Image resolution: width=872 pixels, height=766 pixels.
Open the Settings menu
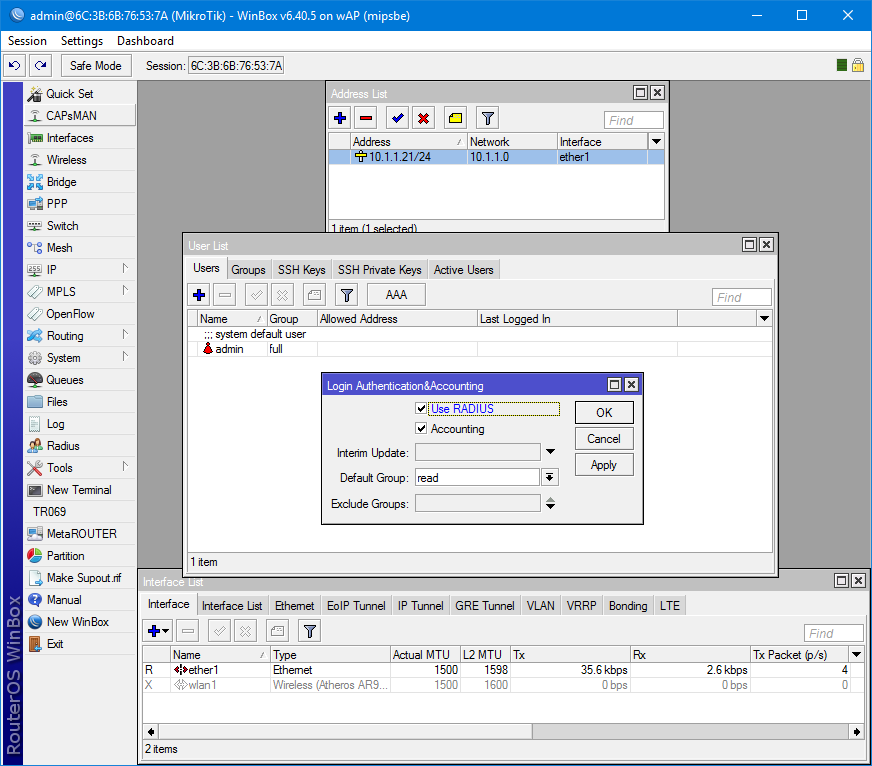coord(82,41)
